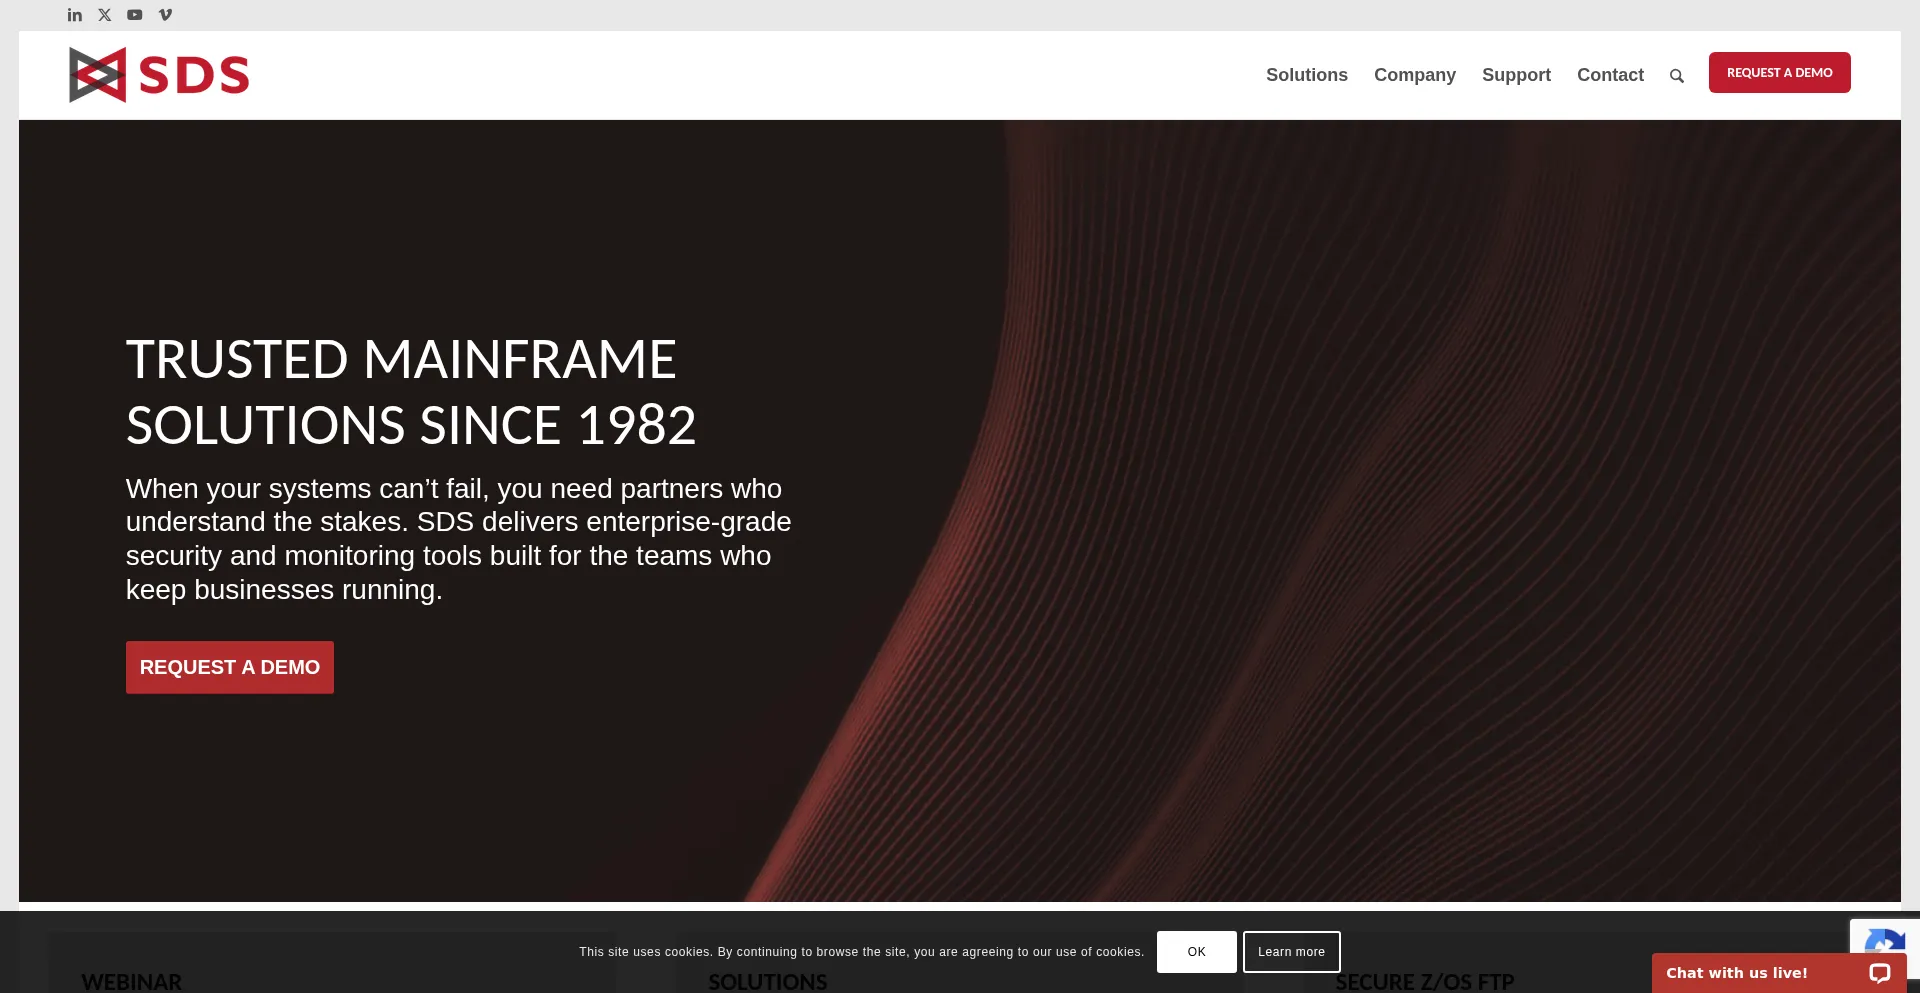The height and width of the screenshot is (993, 1920).
Task: Click the SECURE Z/OS FTP card heading
Action: pos(1425,982)
